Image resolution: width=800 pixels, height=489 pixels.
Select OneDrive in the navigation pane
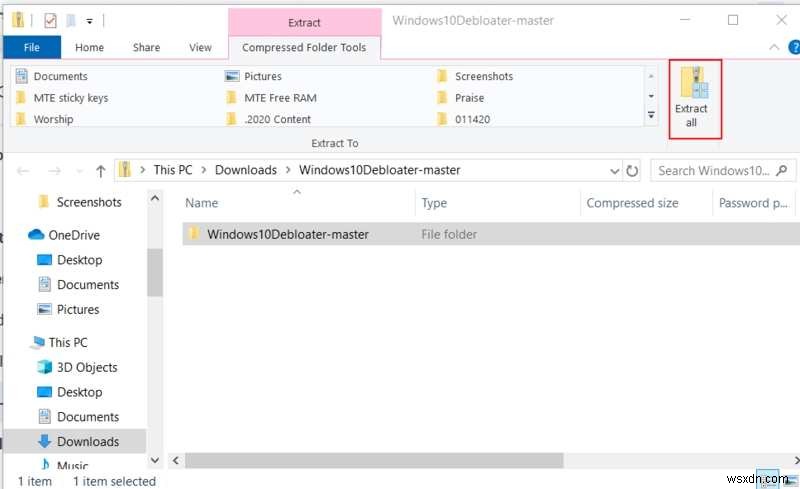tap(64, 235)
